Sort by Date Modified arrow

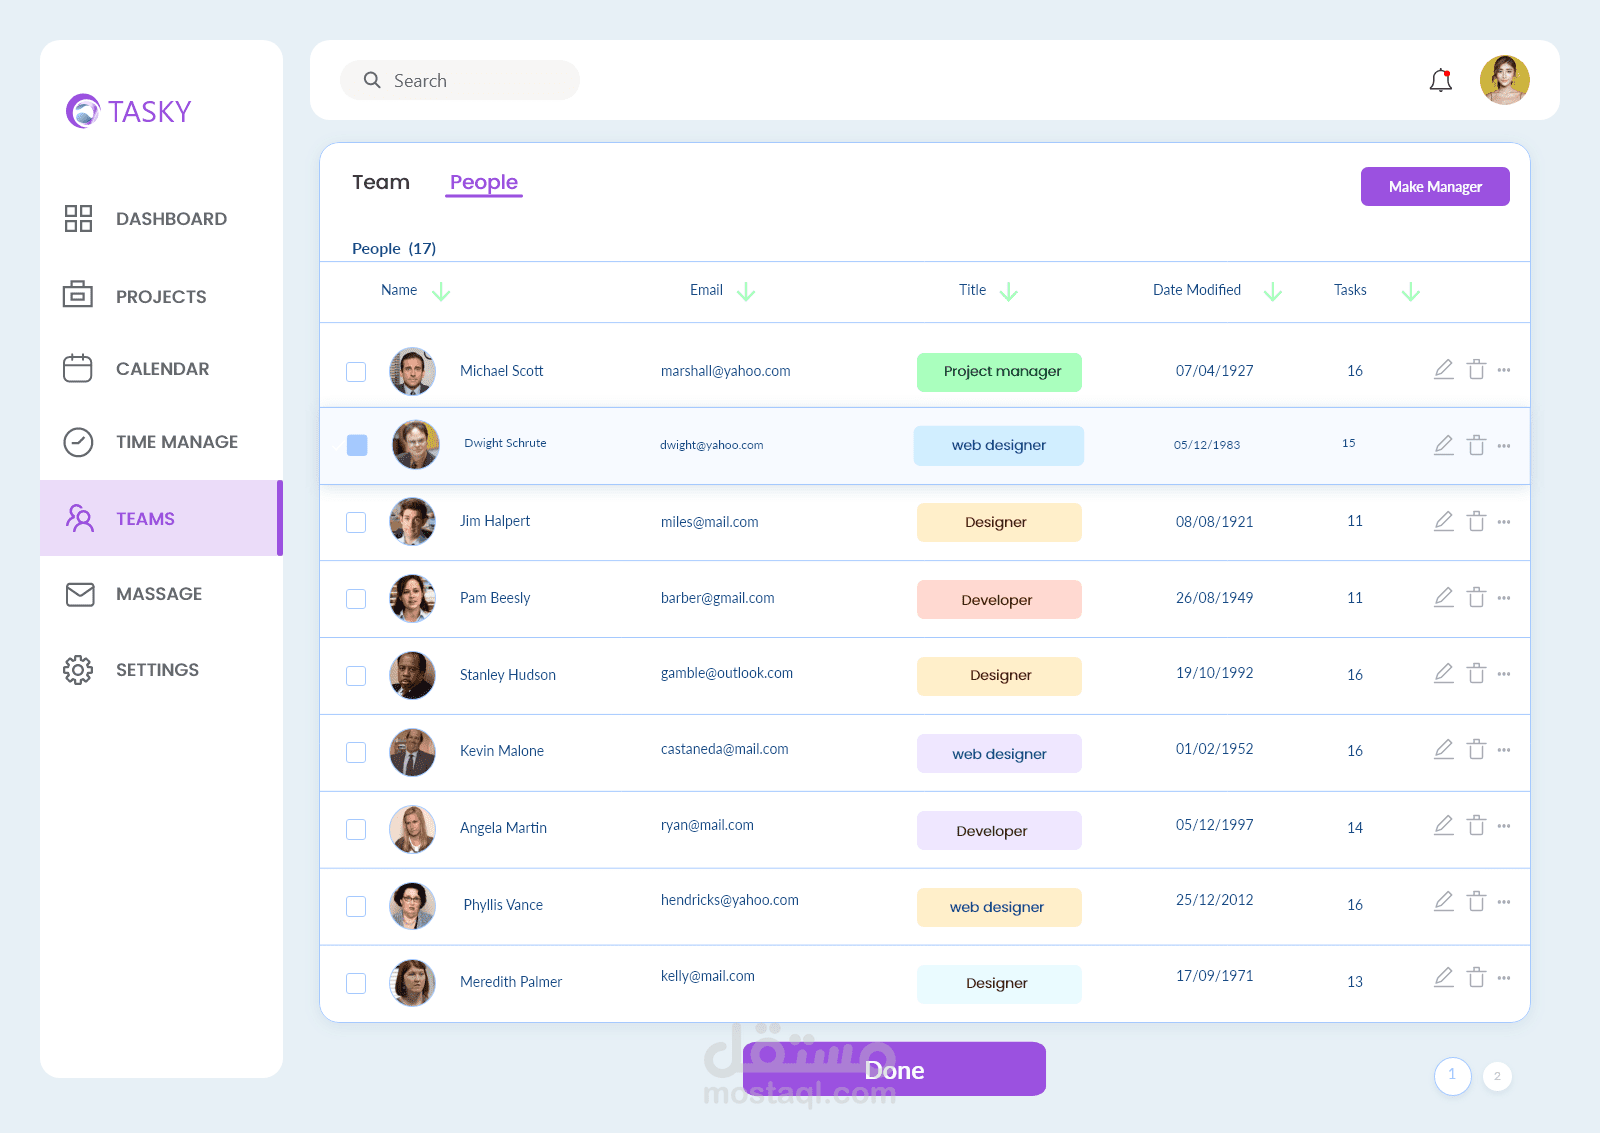(x=1273, y=291)
